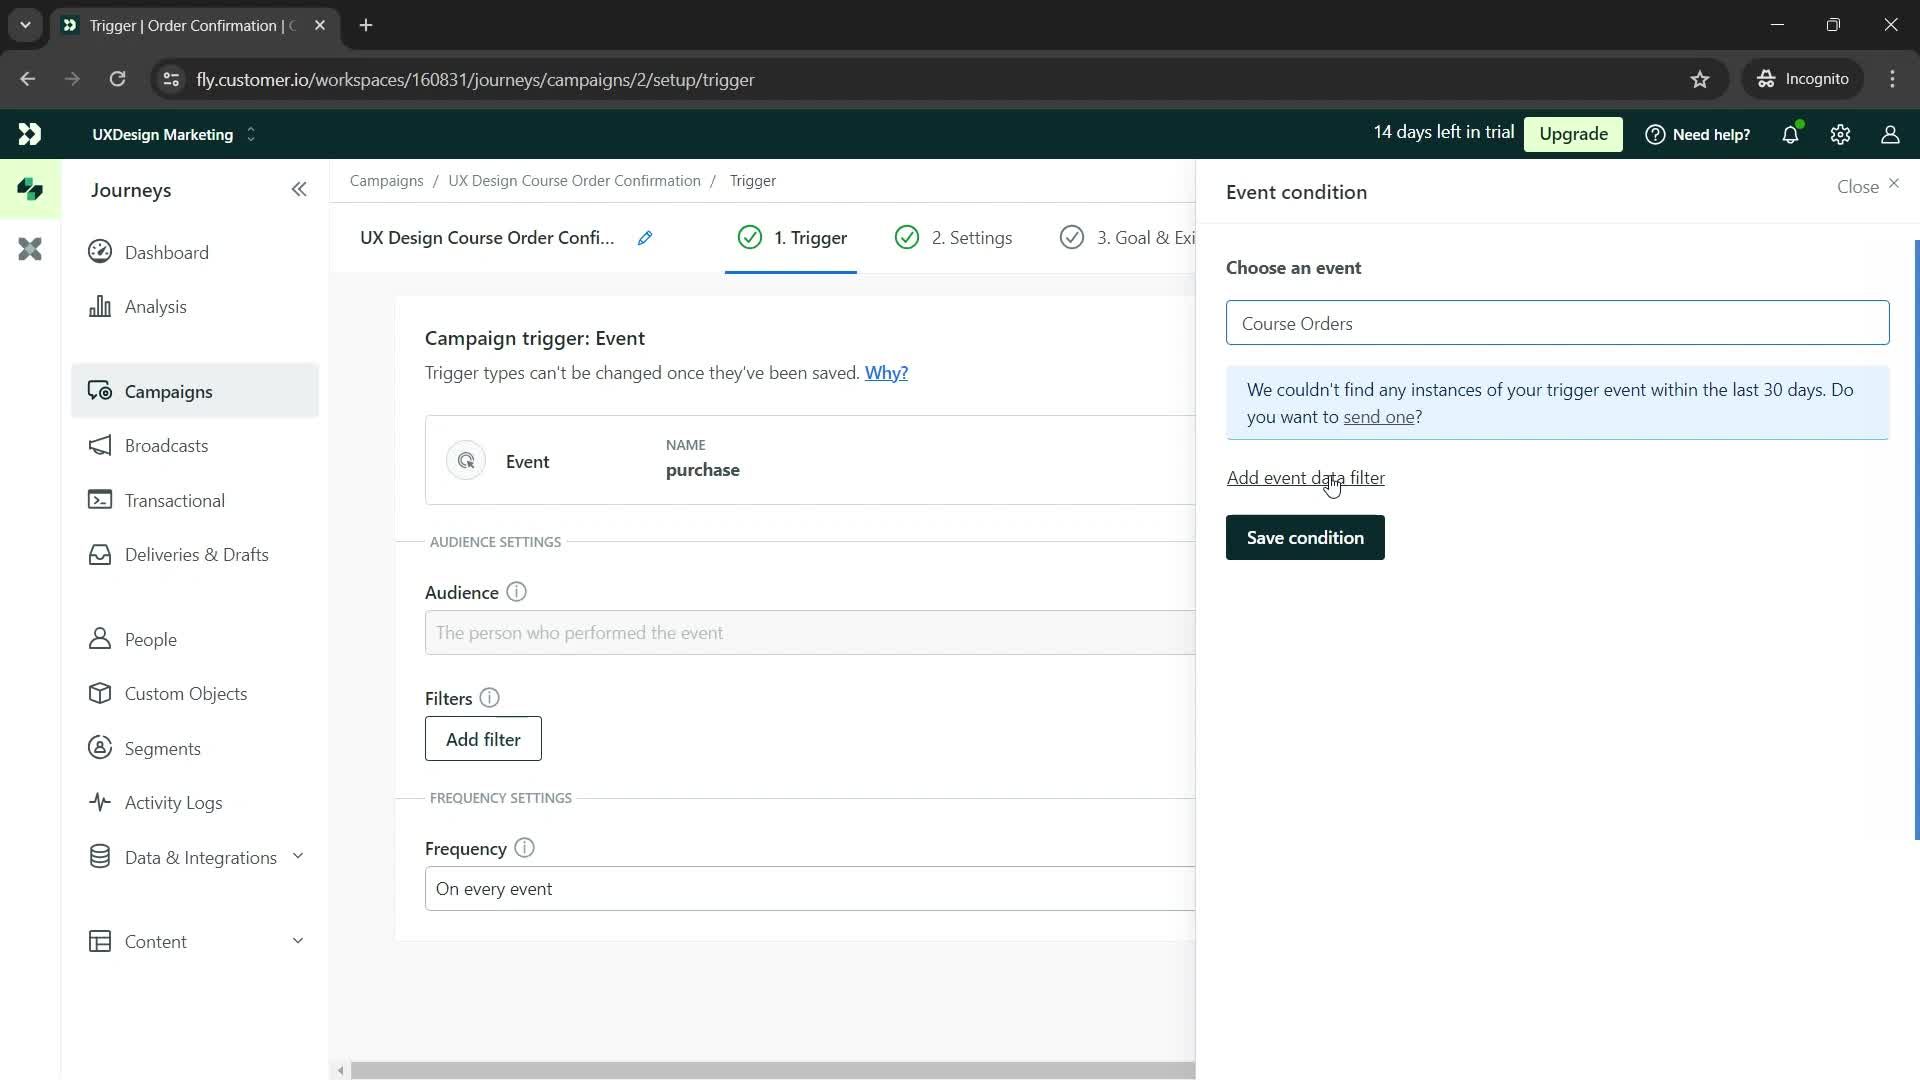
Task: Click the Segments sidebar icon
Action: coord(102,749)
